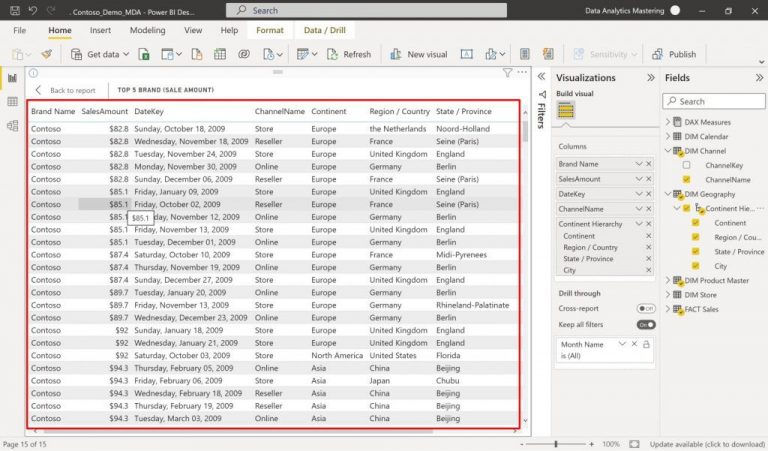Click the Format painter icon
Screen dimensions: 768x451
click(47, 54)
